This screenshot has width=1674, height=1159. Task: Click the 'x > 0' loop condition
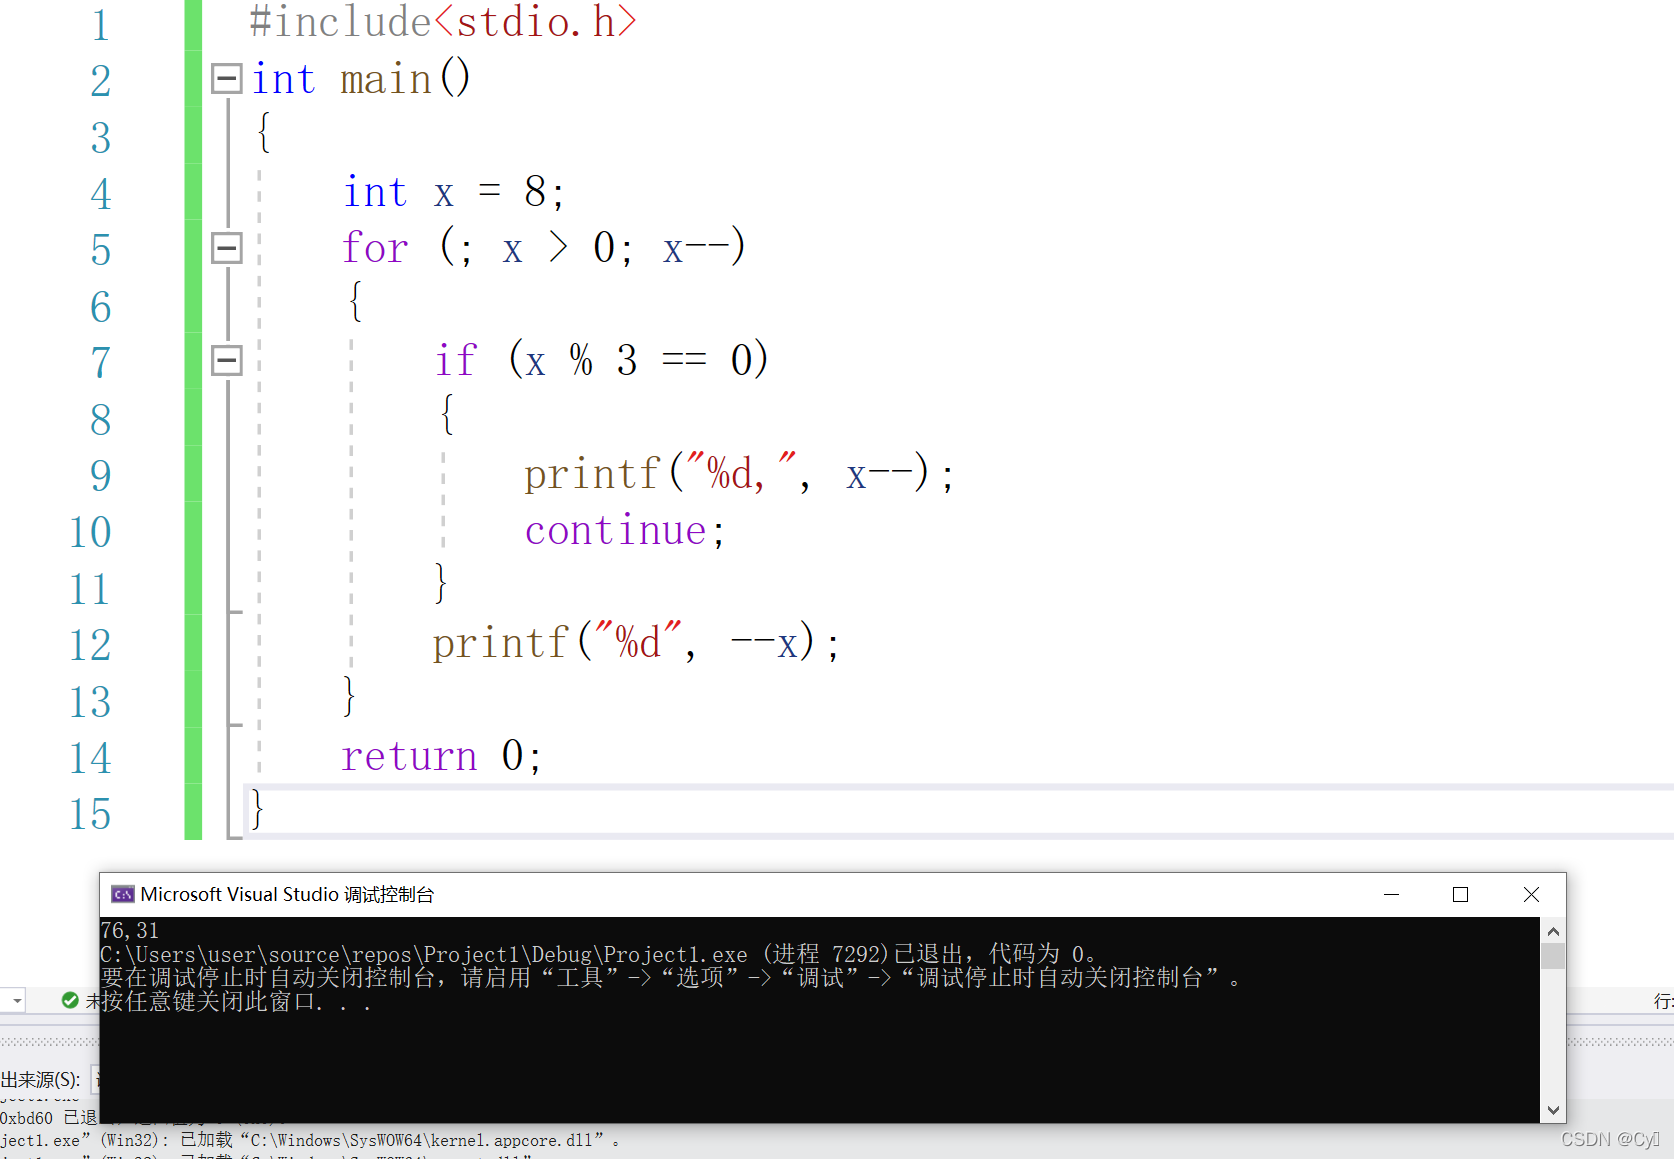pyautogui.click(x=558, y=248)
